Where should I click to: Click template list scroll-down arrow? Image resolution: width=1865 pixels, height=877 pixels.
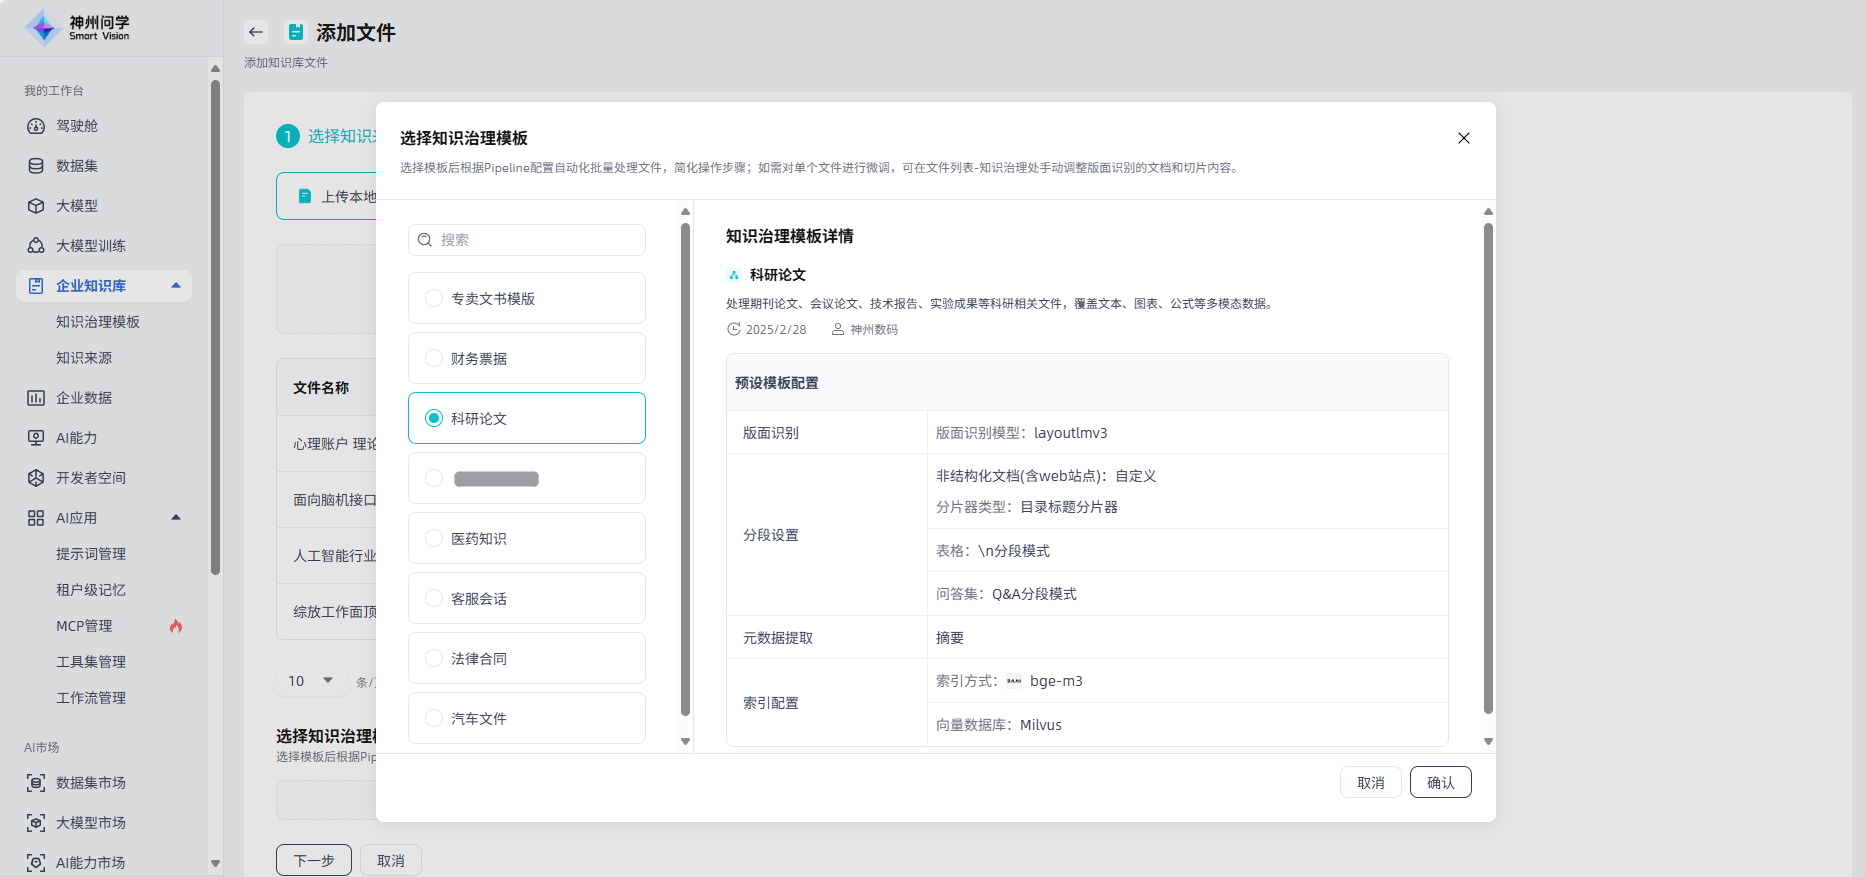[685, 741]
